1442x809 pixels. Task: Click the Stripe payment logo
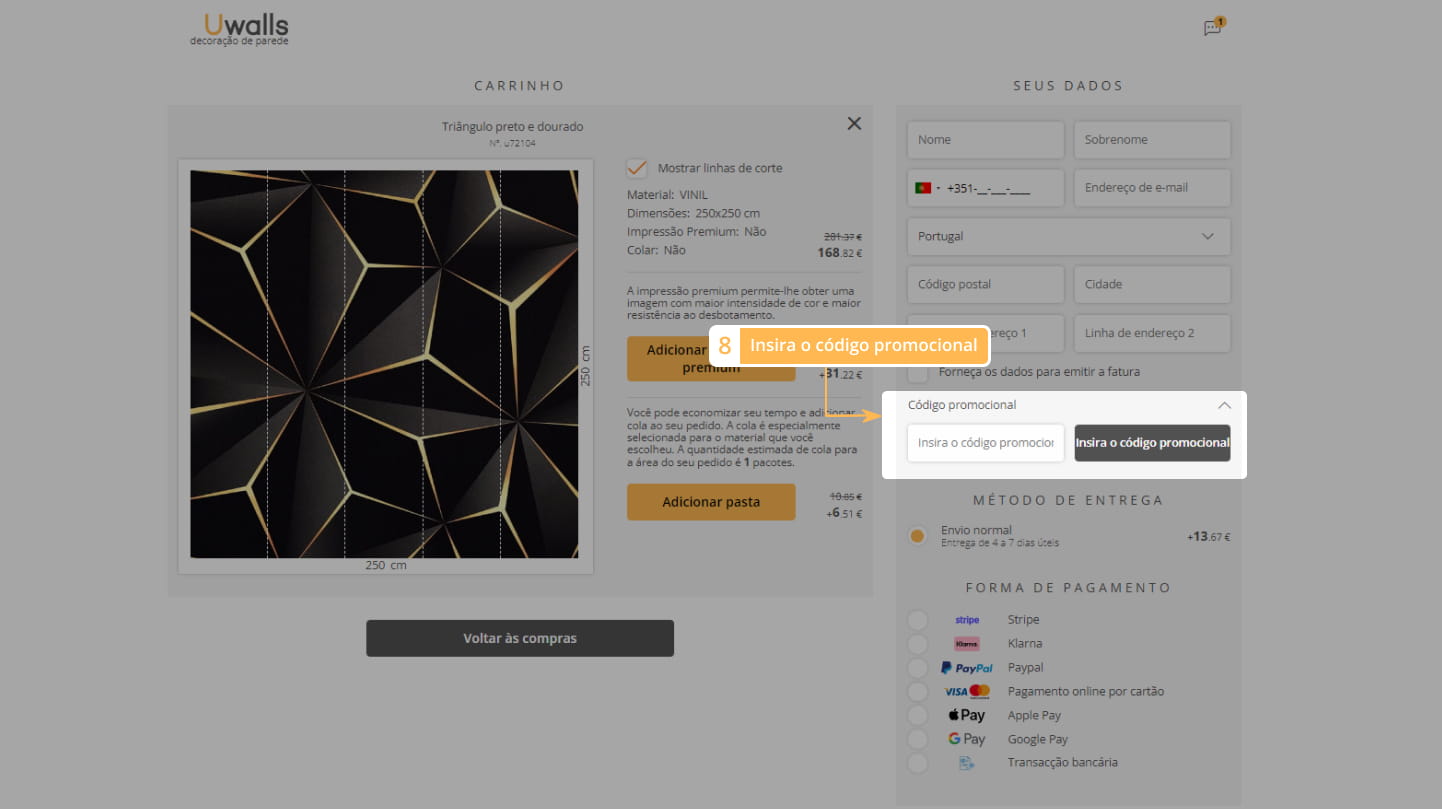pos(967,620)
